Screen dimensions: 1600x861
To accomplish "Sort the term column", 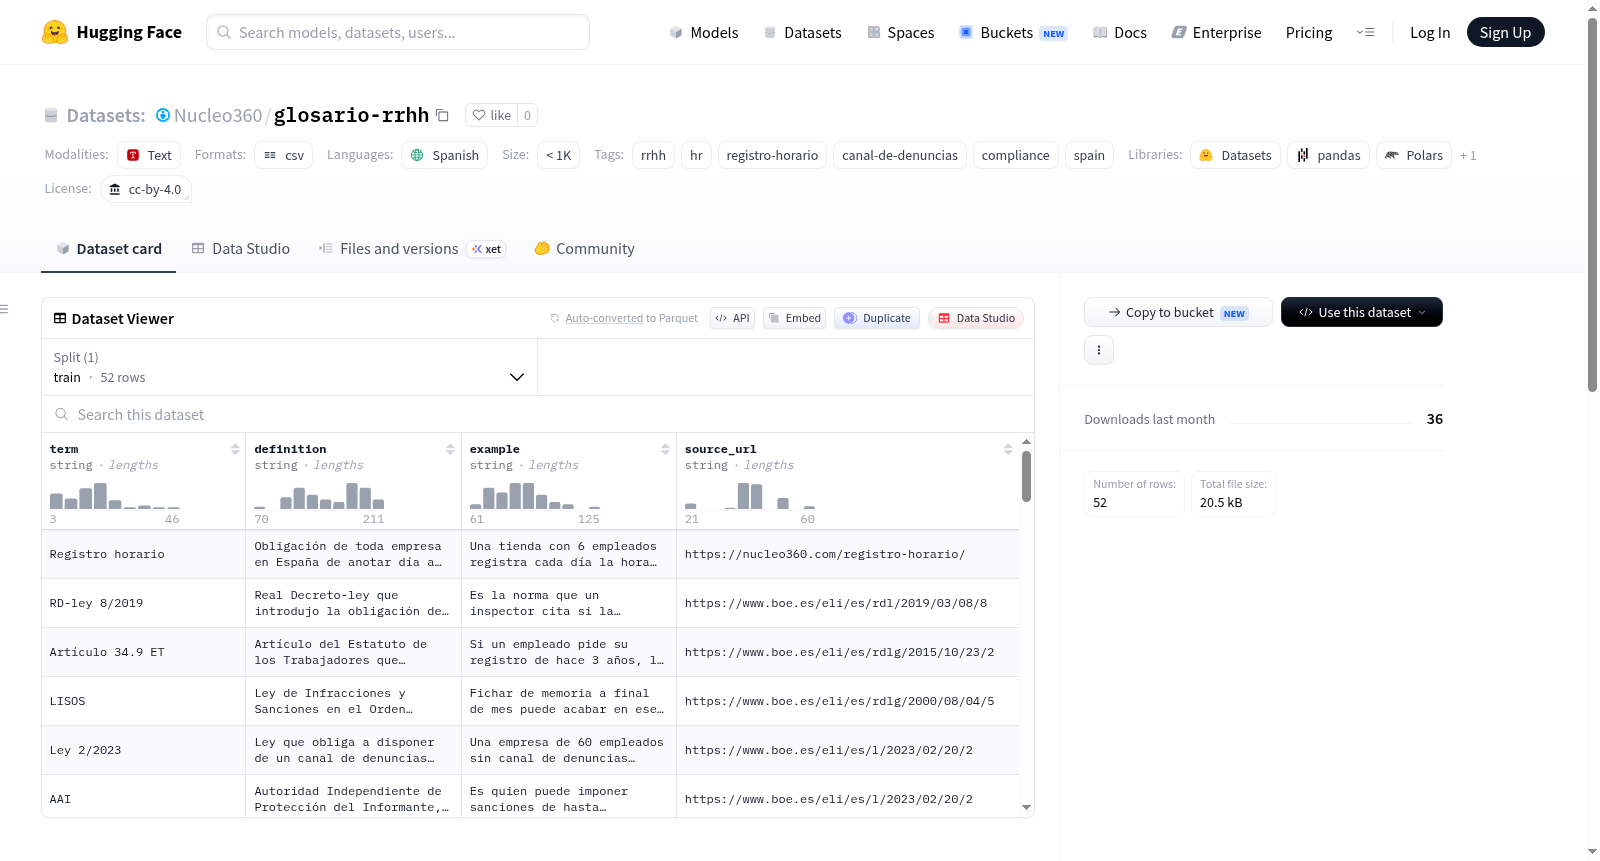I will point(235,449).
